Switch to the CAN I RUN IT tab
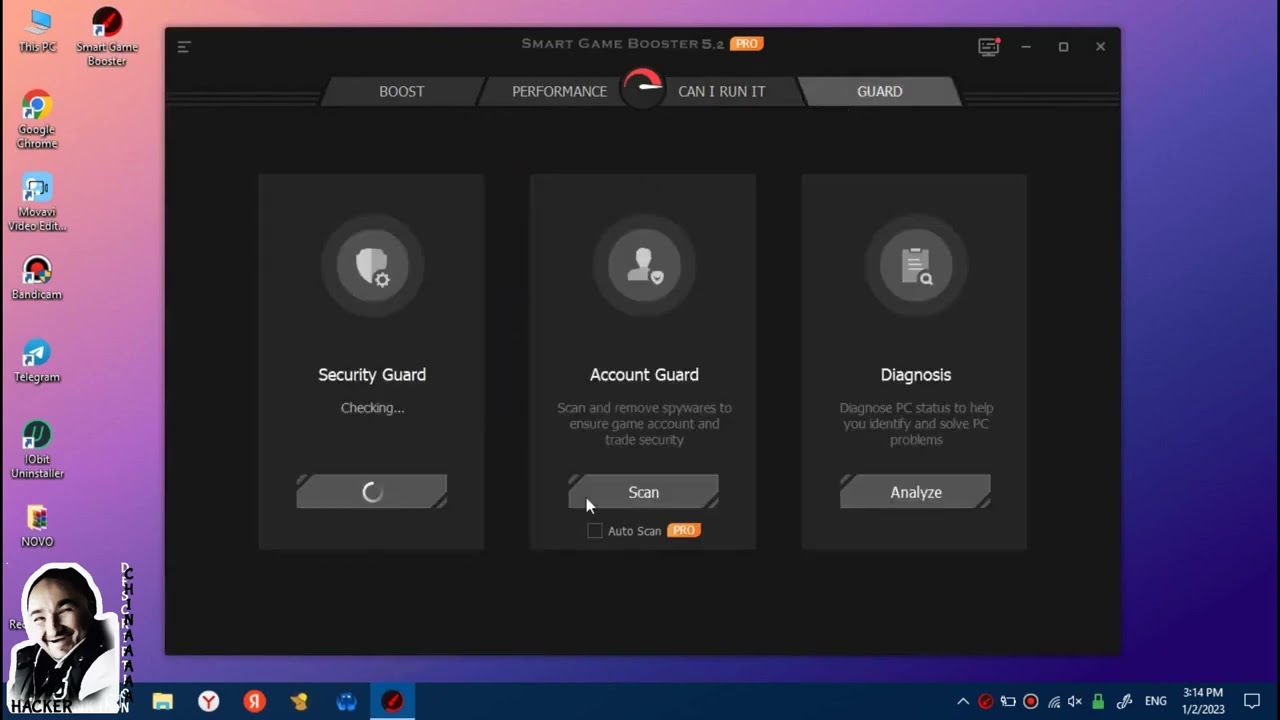The width and height of the screenshot is (1280, 720). point(722,91)
